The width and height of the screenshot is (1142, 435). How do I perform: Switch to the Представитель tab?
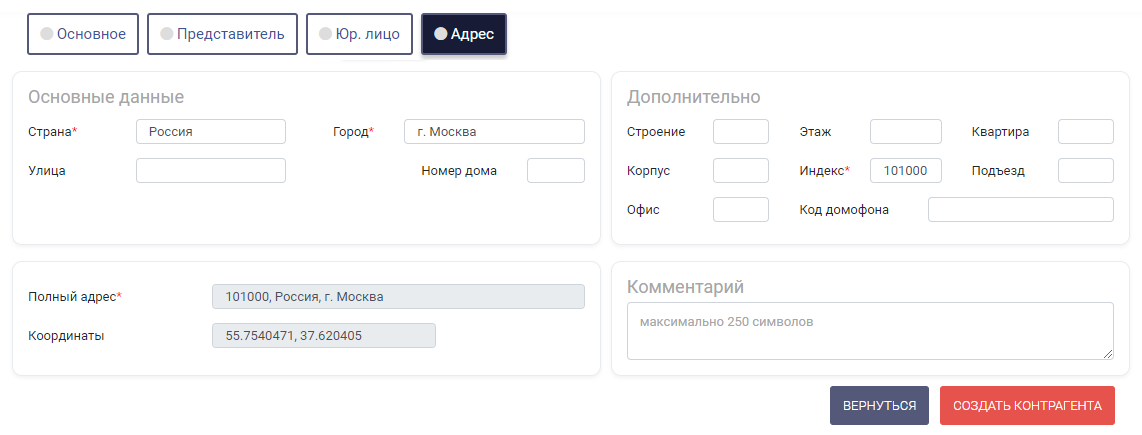[x=222, y=34]
